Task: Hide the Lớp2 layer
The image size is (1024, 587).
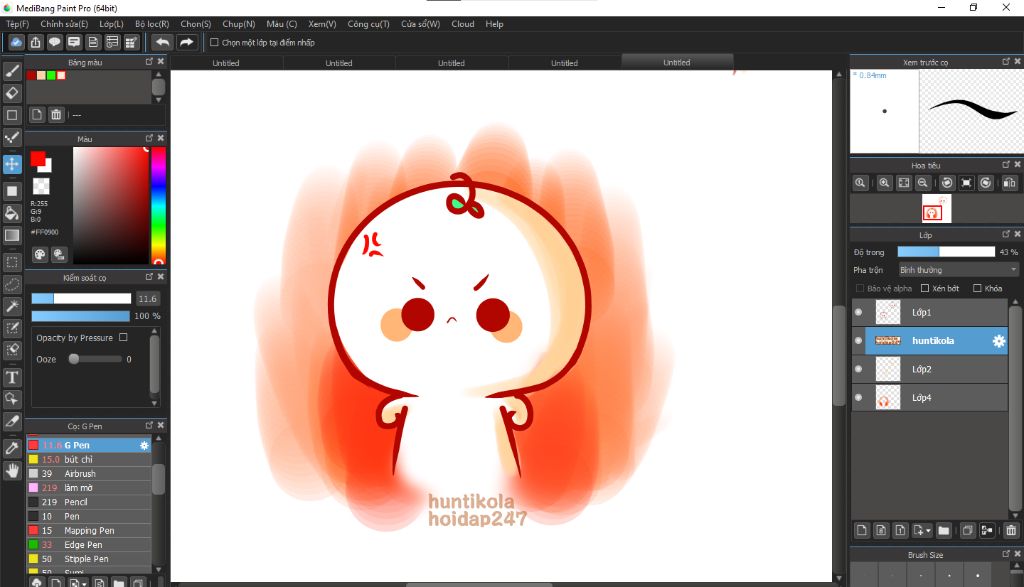Action: [x=859, y=369]
